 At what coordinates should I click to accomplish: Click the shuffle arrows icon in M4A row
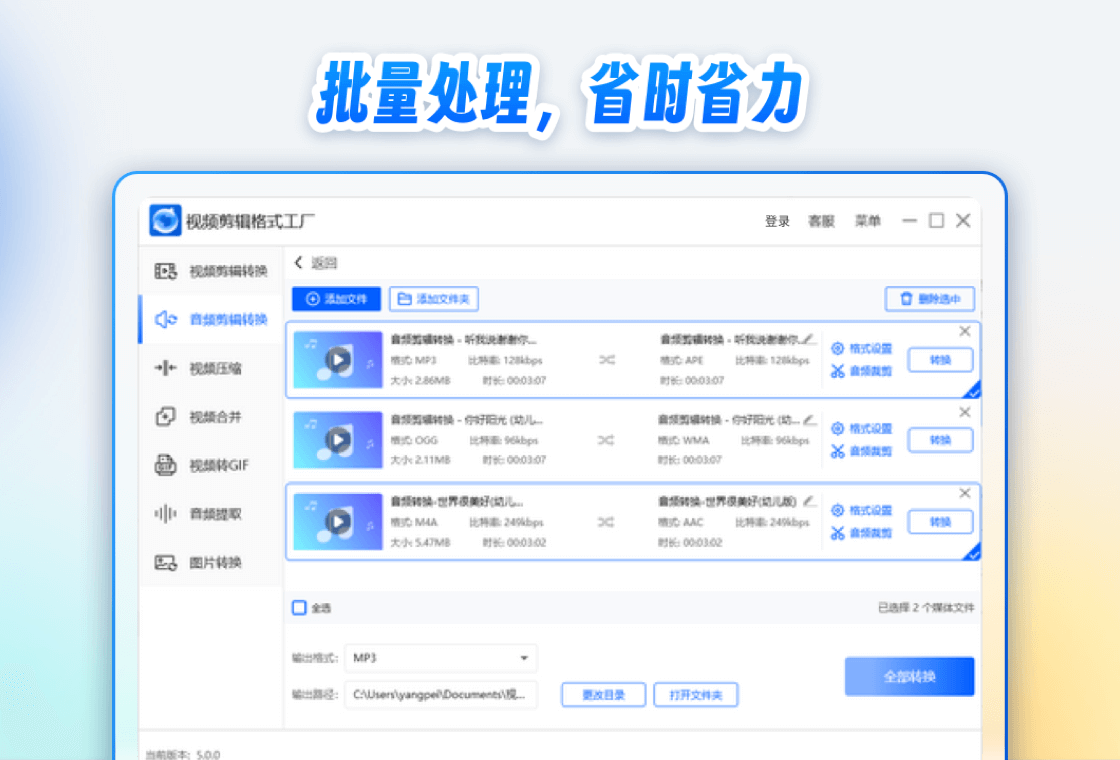(x=606, y=522)
